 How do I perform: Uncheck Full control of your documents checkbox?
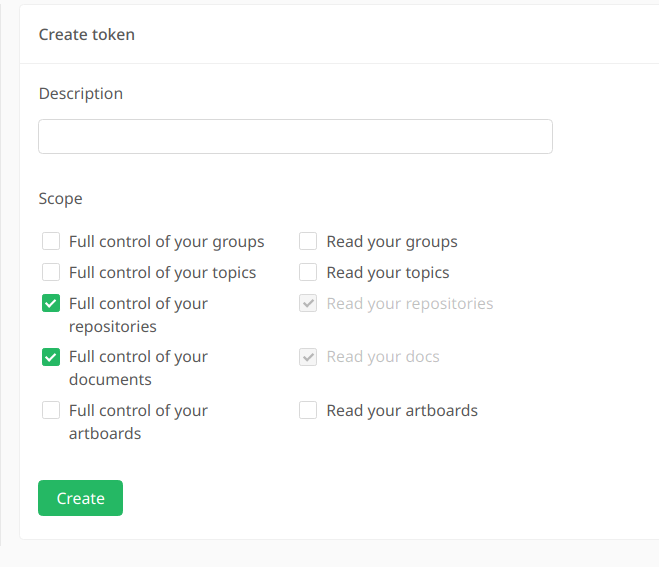pyautogui.click(x=51, y=356)
